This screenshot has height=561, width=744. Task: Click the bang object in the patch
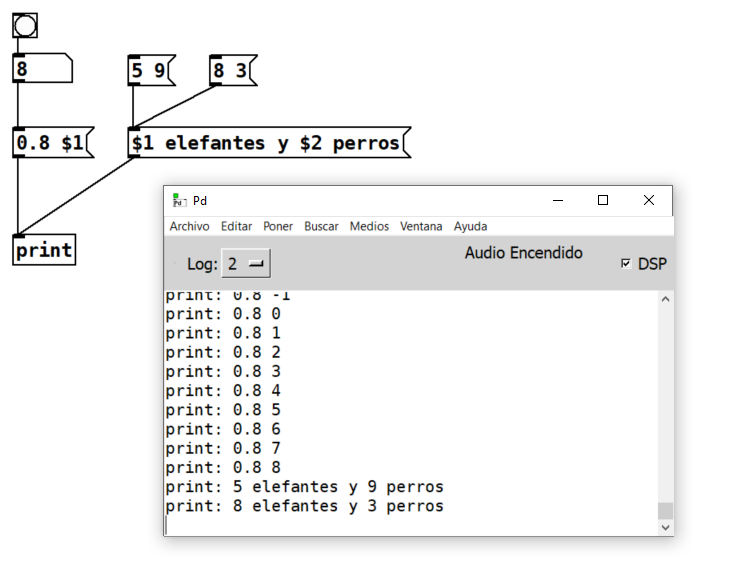point(25,26)
